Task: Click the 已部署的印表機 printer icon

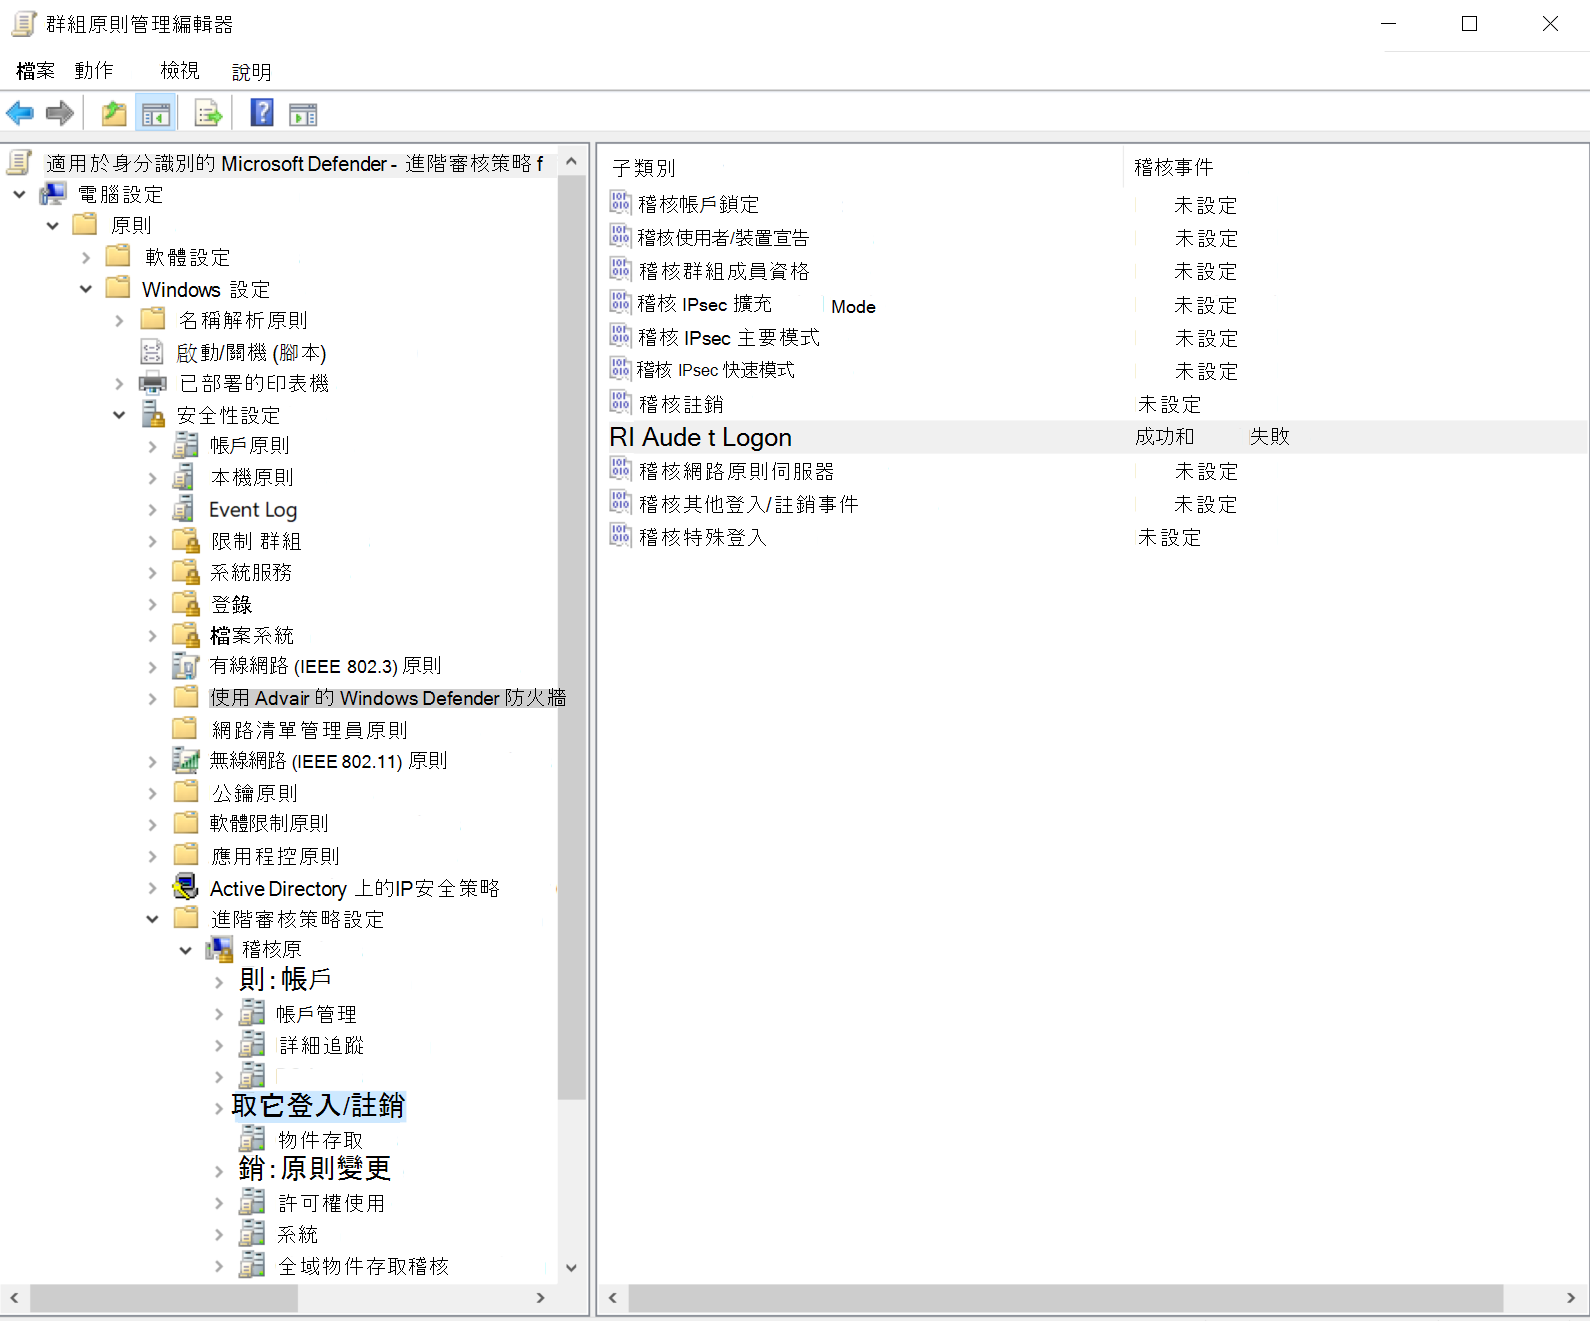Action: click(x=152, y=383)
